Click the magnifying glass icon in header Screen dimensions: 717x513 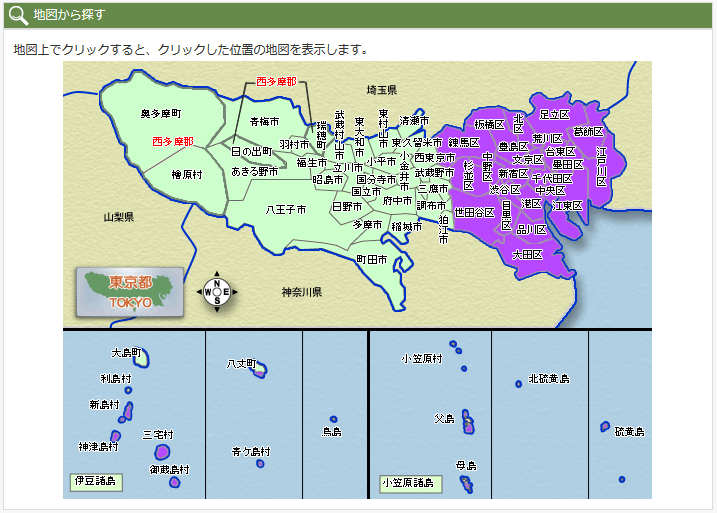pos(18,15)
